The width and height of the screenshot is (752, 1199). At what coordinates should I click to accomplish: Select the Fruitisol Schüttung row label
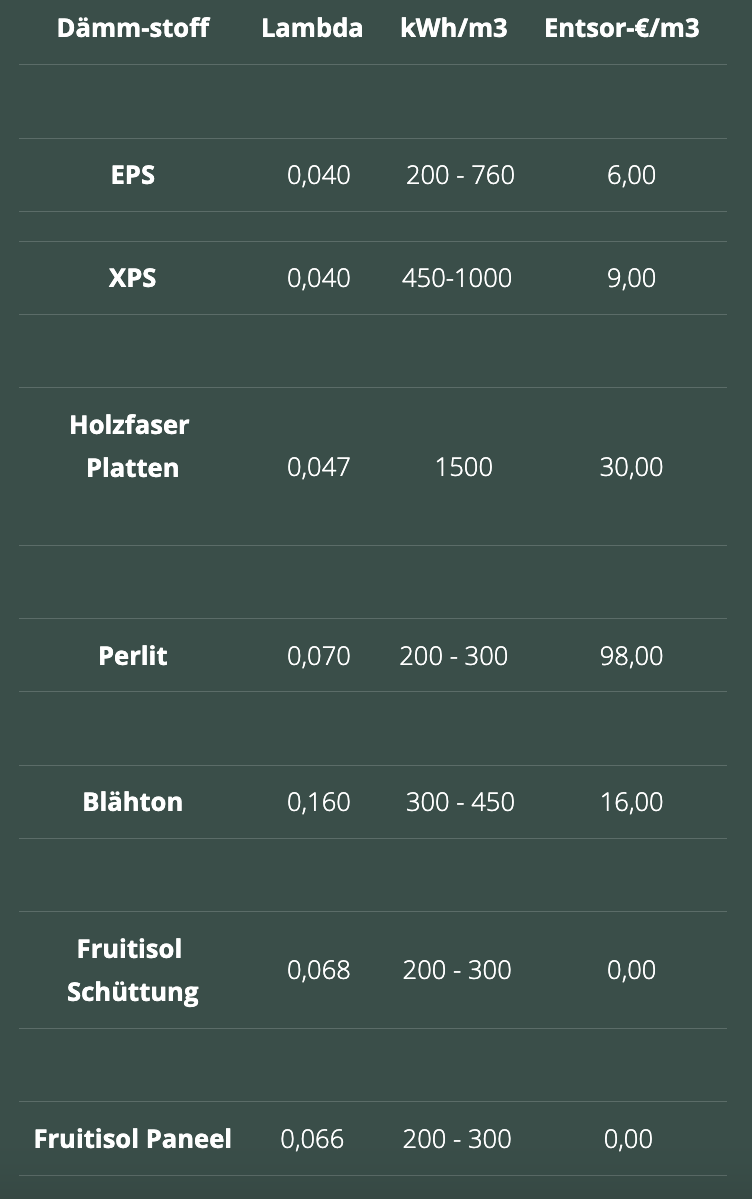[x=132, y=970]
